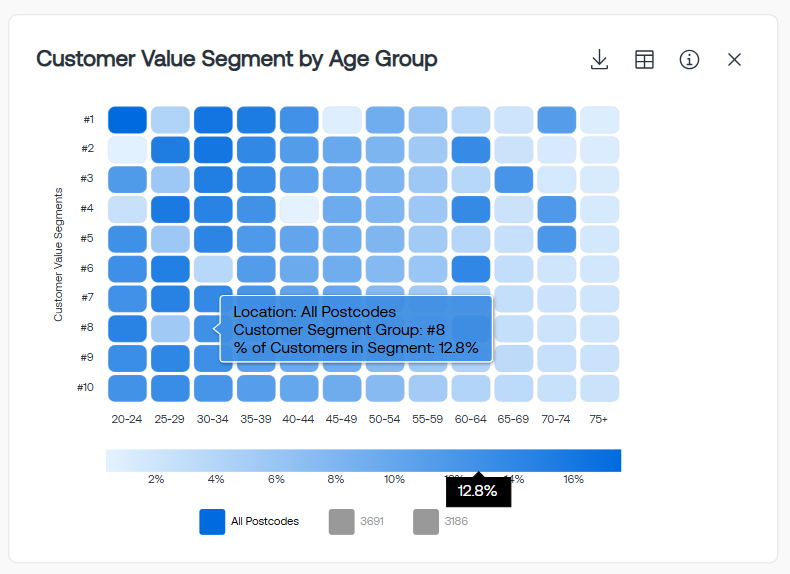
Task: Click the 2% scale tick label
Action: [x=156, y=479]
